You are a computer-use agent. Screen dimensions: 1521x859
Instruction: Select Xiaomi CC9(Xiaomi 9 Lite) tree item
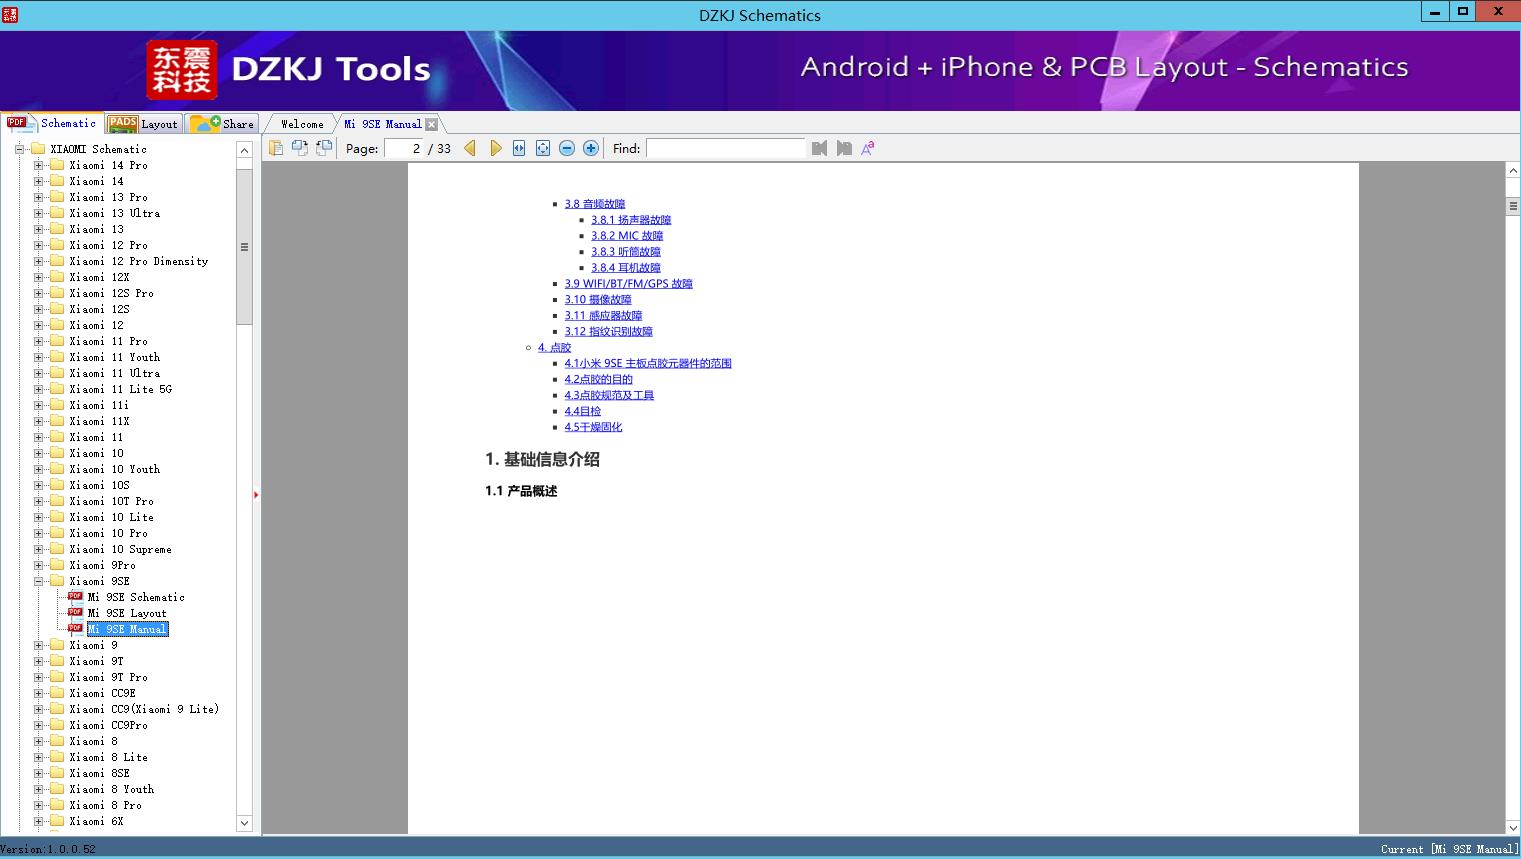144,709
